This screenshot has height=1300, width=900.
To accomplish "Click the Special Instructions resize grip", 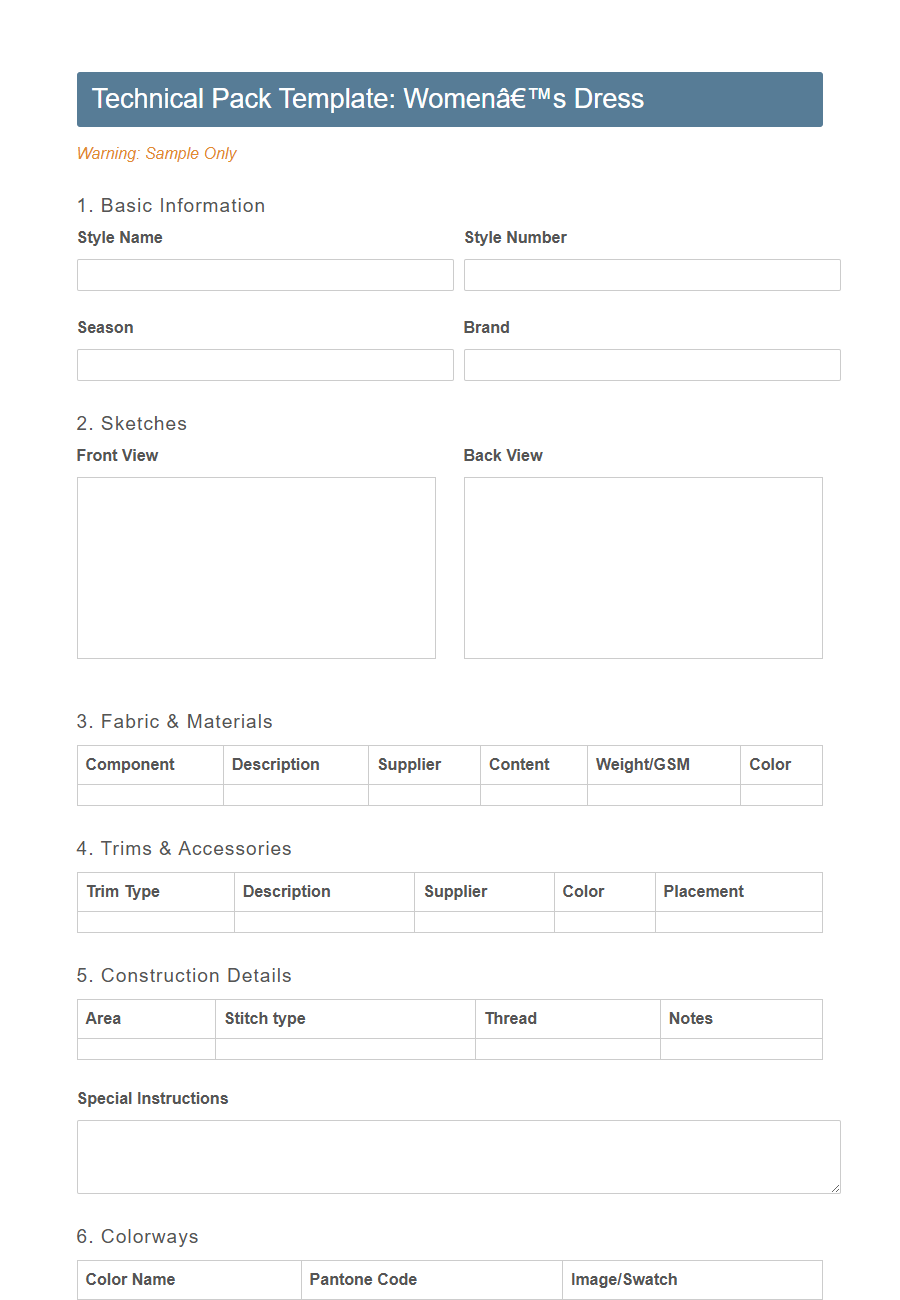I will click(x=834, y=1186).
